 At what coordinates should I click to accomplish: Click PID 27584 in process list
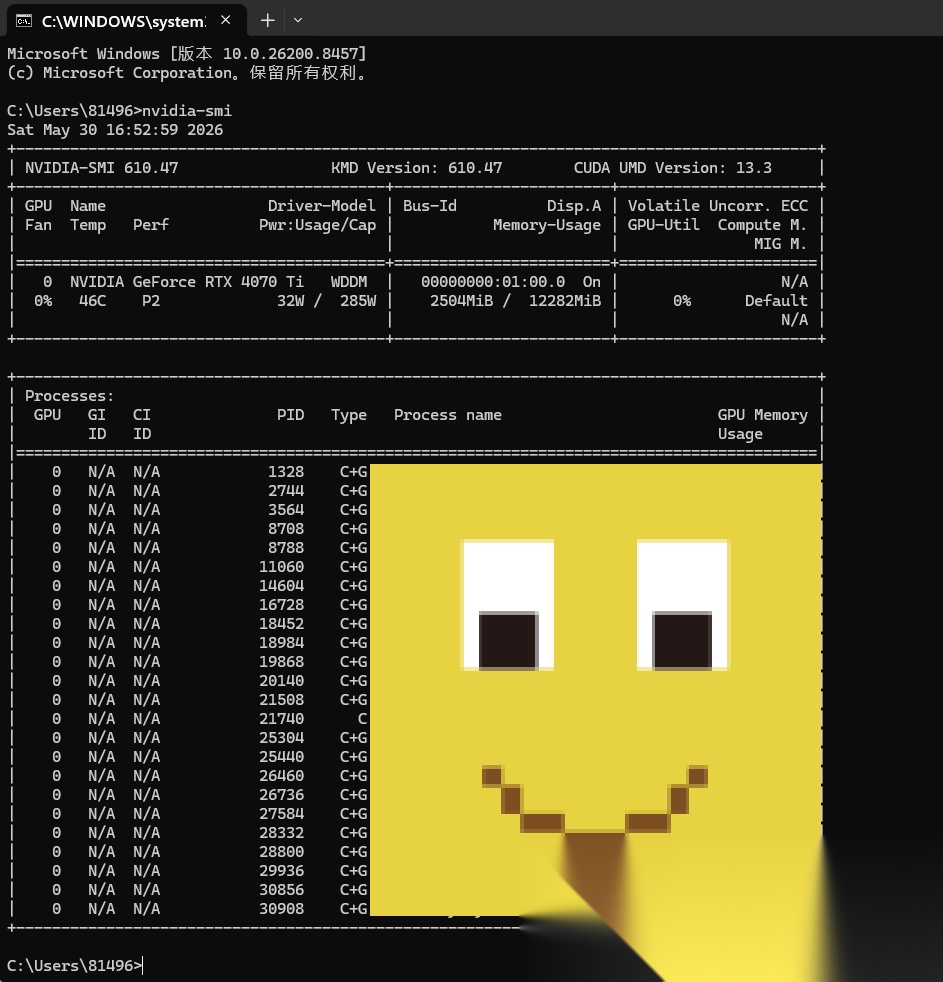pos(282,814)
